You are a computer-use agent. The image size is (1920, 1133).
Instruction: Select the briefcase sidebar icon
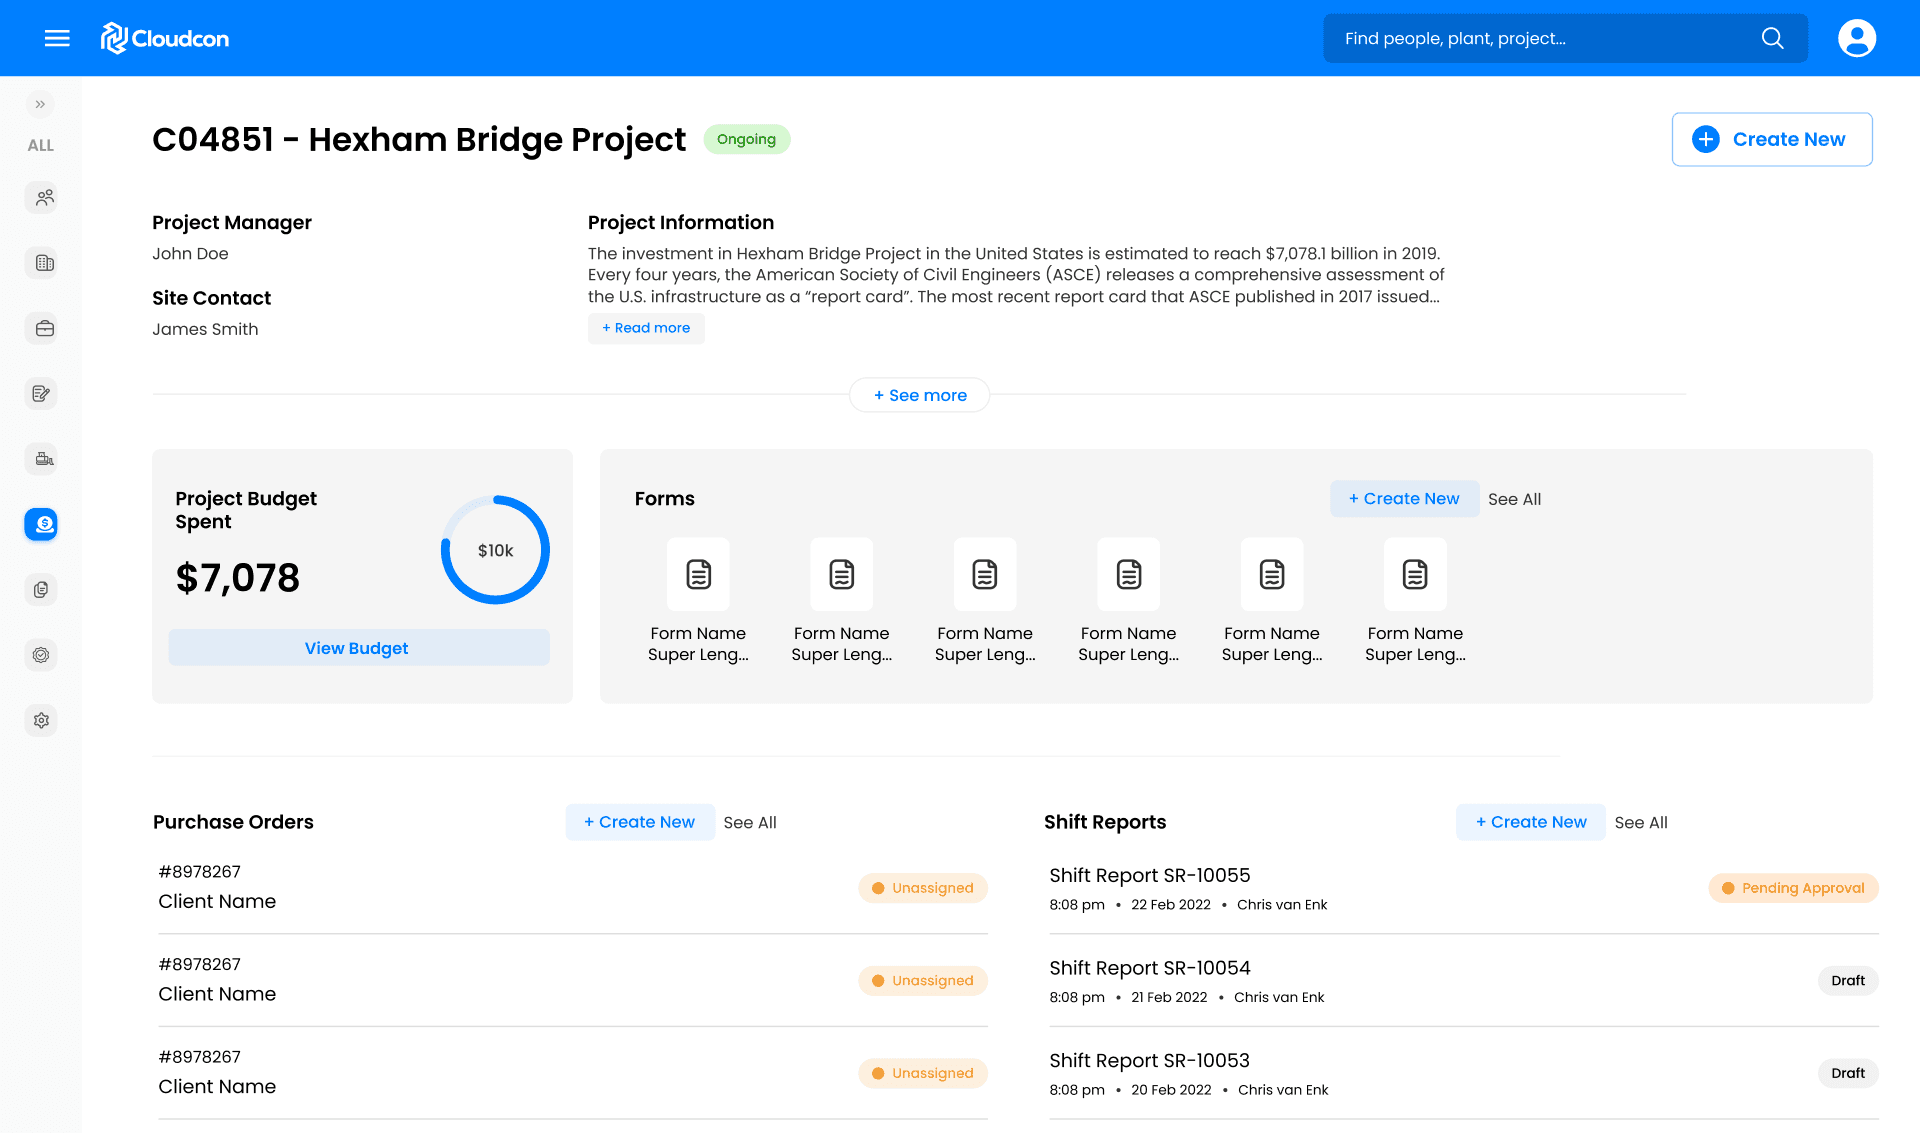click(41, 328)
